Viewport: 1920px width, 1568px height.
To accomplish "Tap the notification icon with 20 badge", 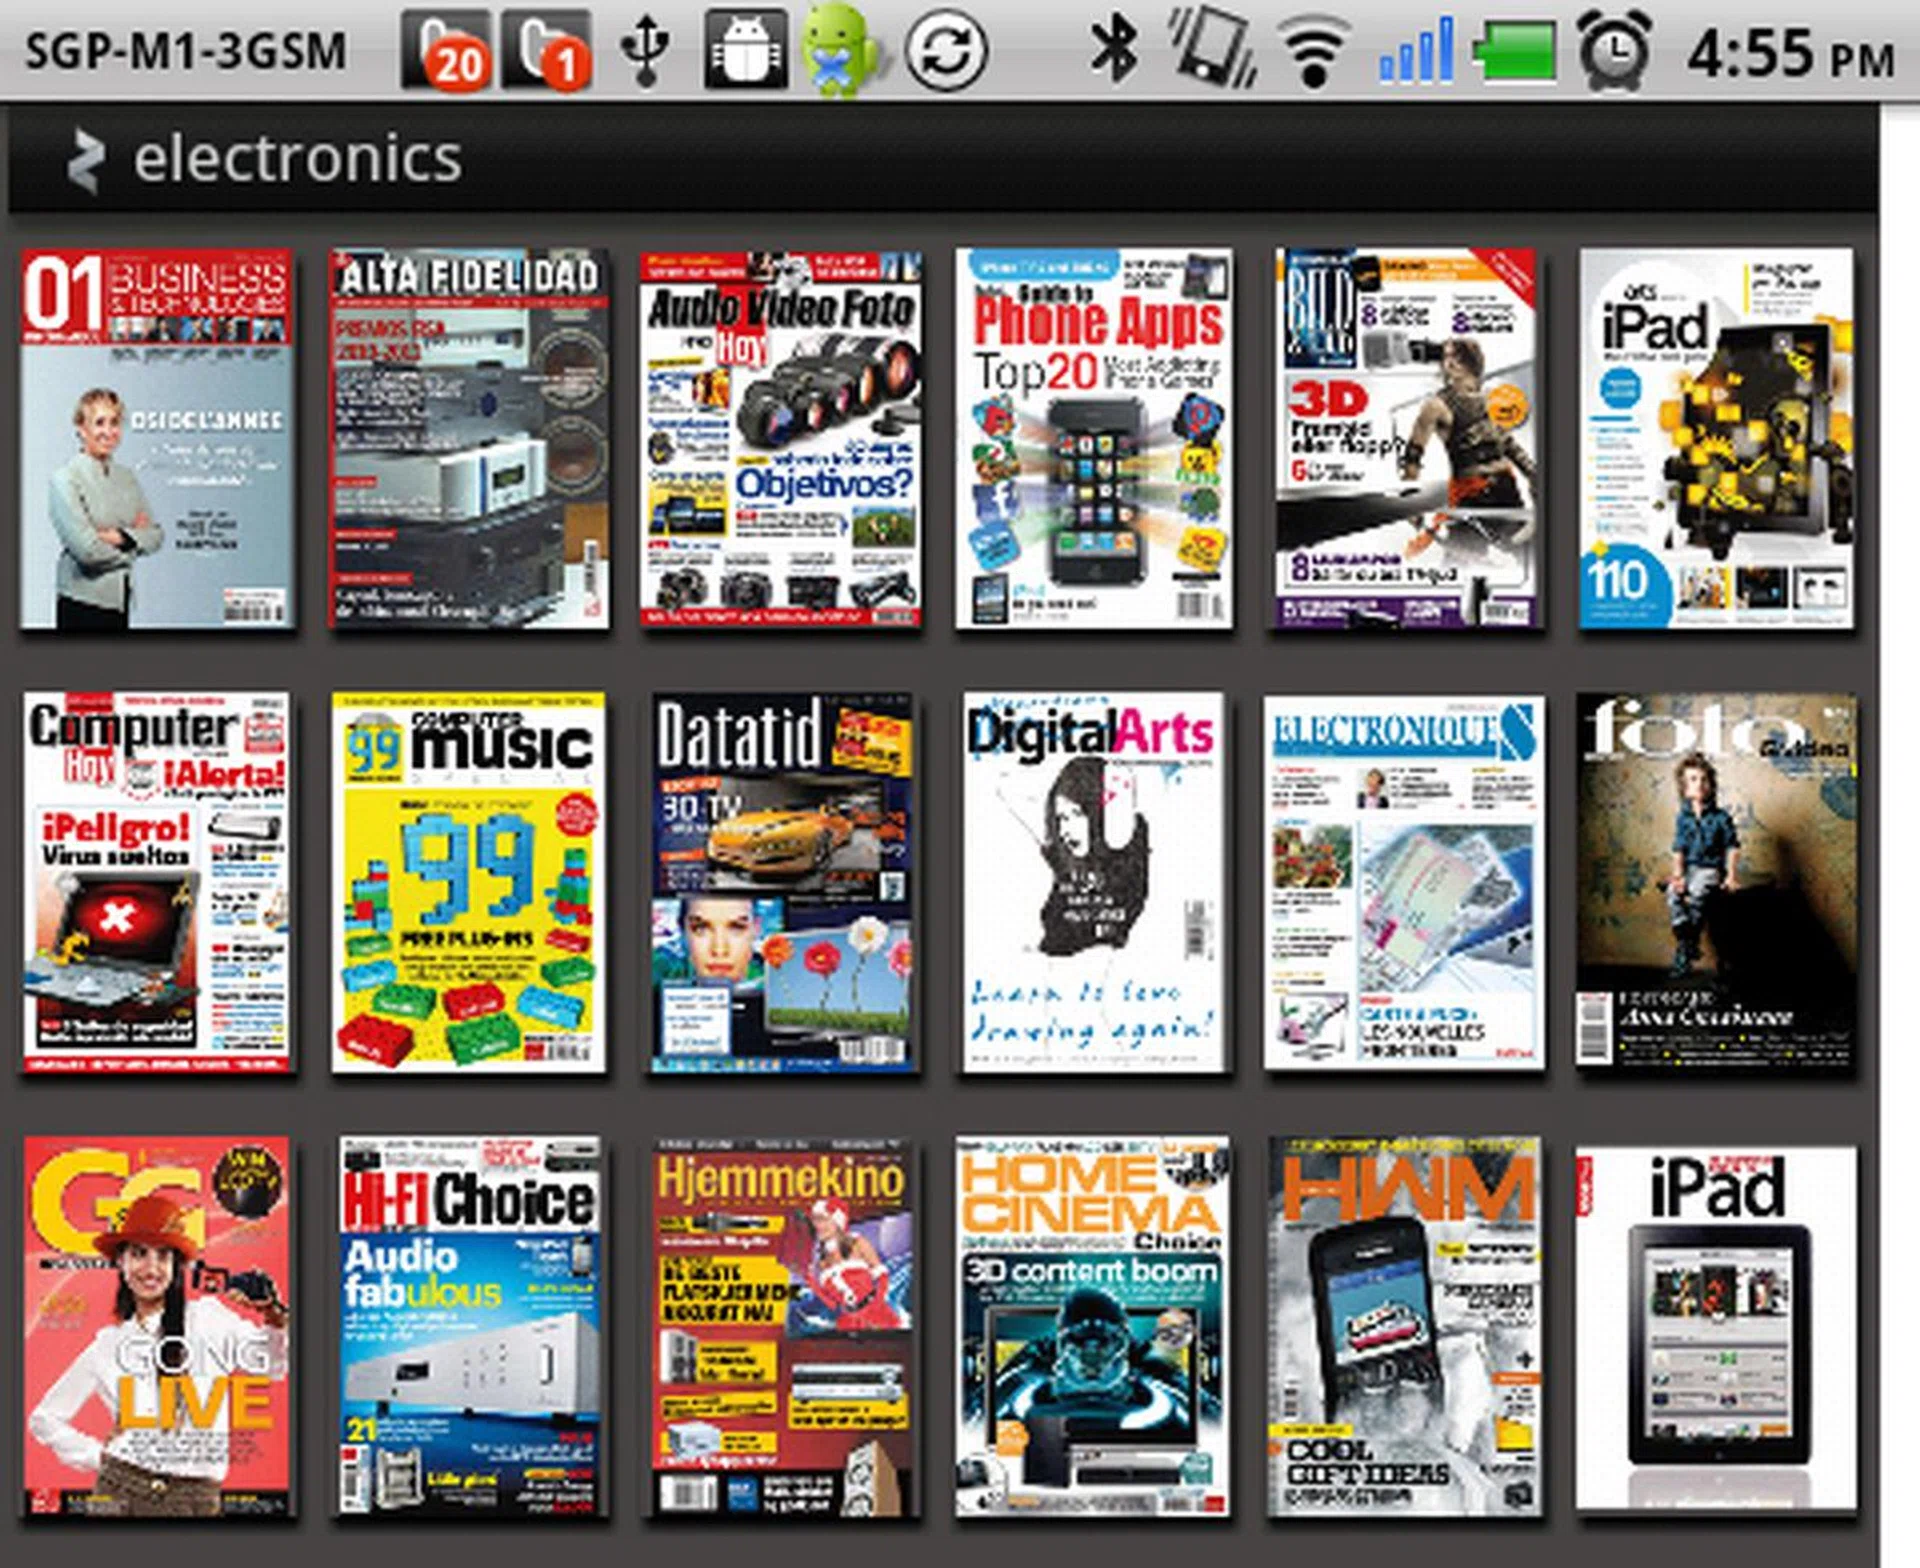I will [x=446, y=50].
